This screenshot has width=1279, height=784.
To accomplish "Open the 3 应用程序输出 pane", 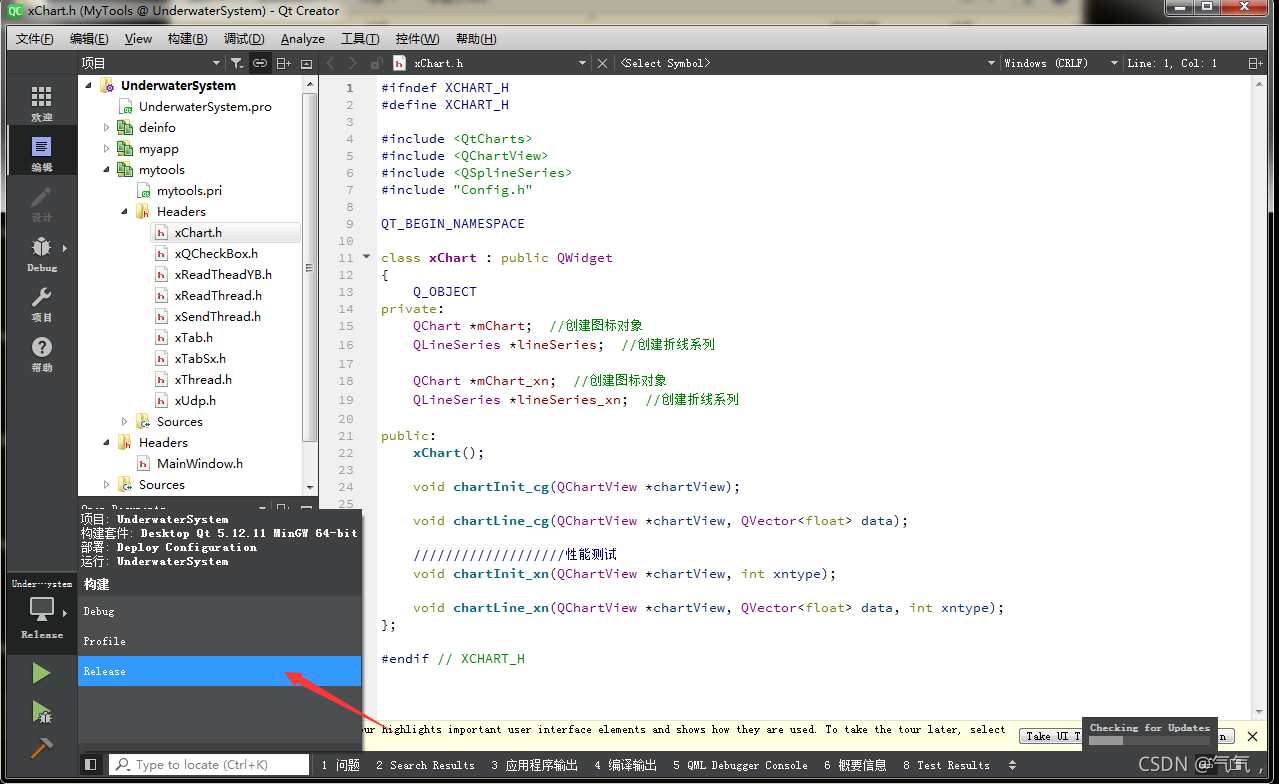I will point(534,765).
